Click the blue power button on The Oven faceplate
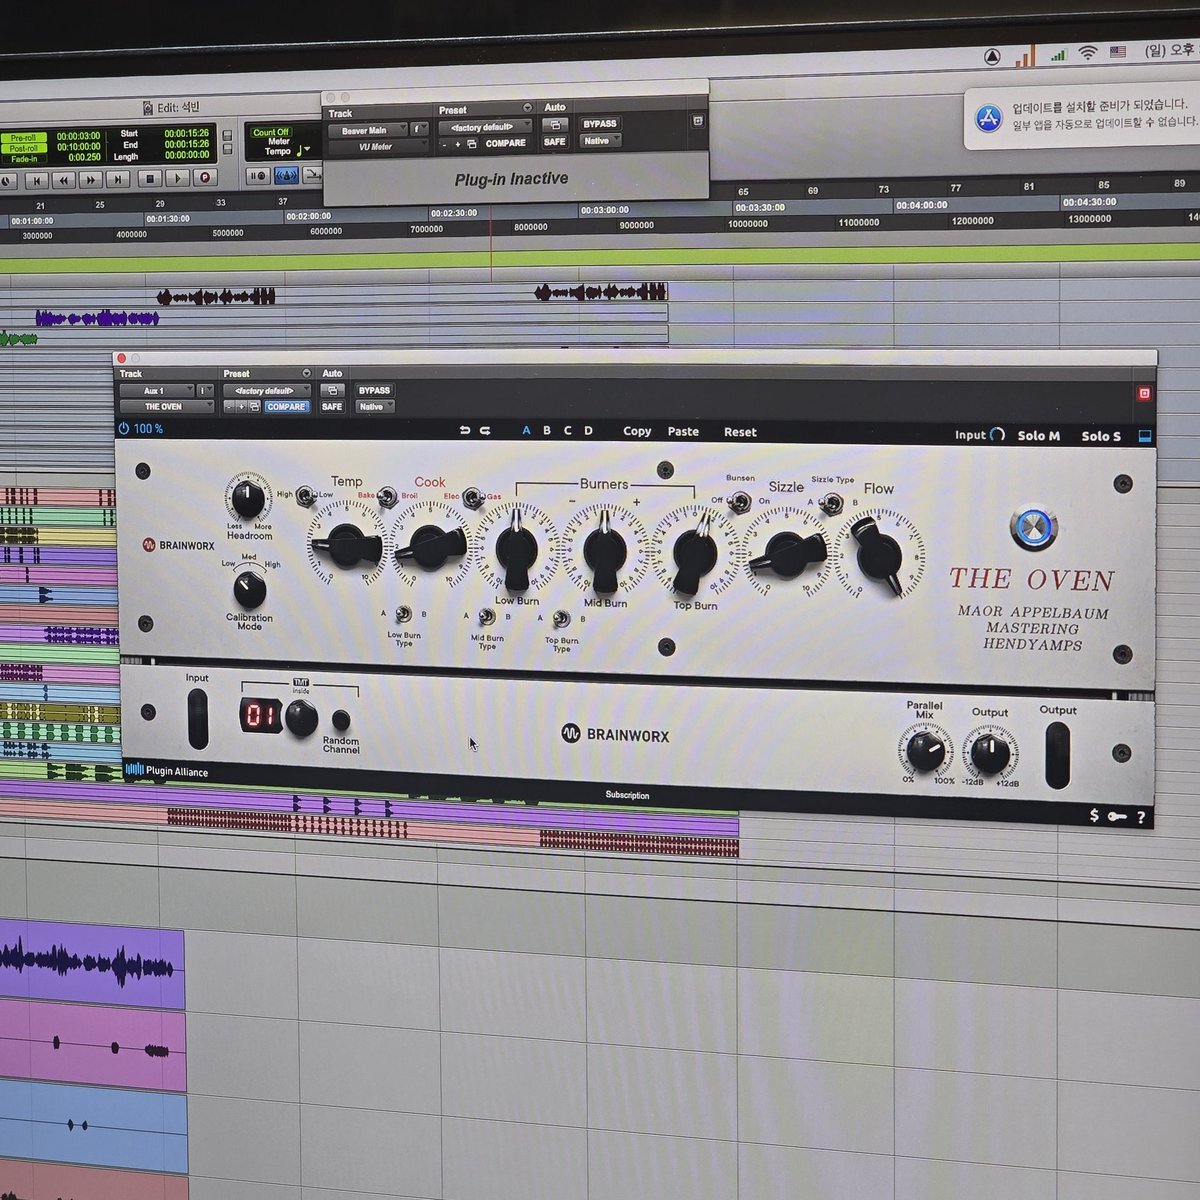Screen dimensions: 1200x1200 coord(1033,527)
